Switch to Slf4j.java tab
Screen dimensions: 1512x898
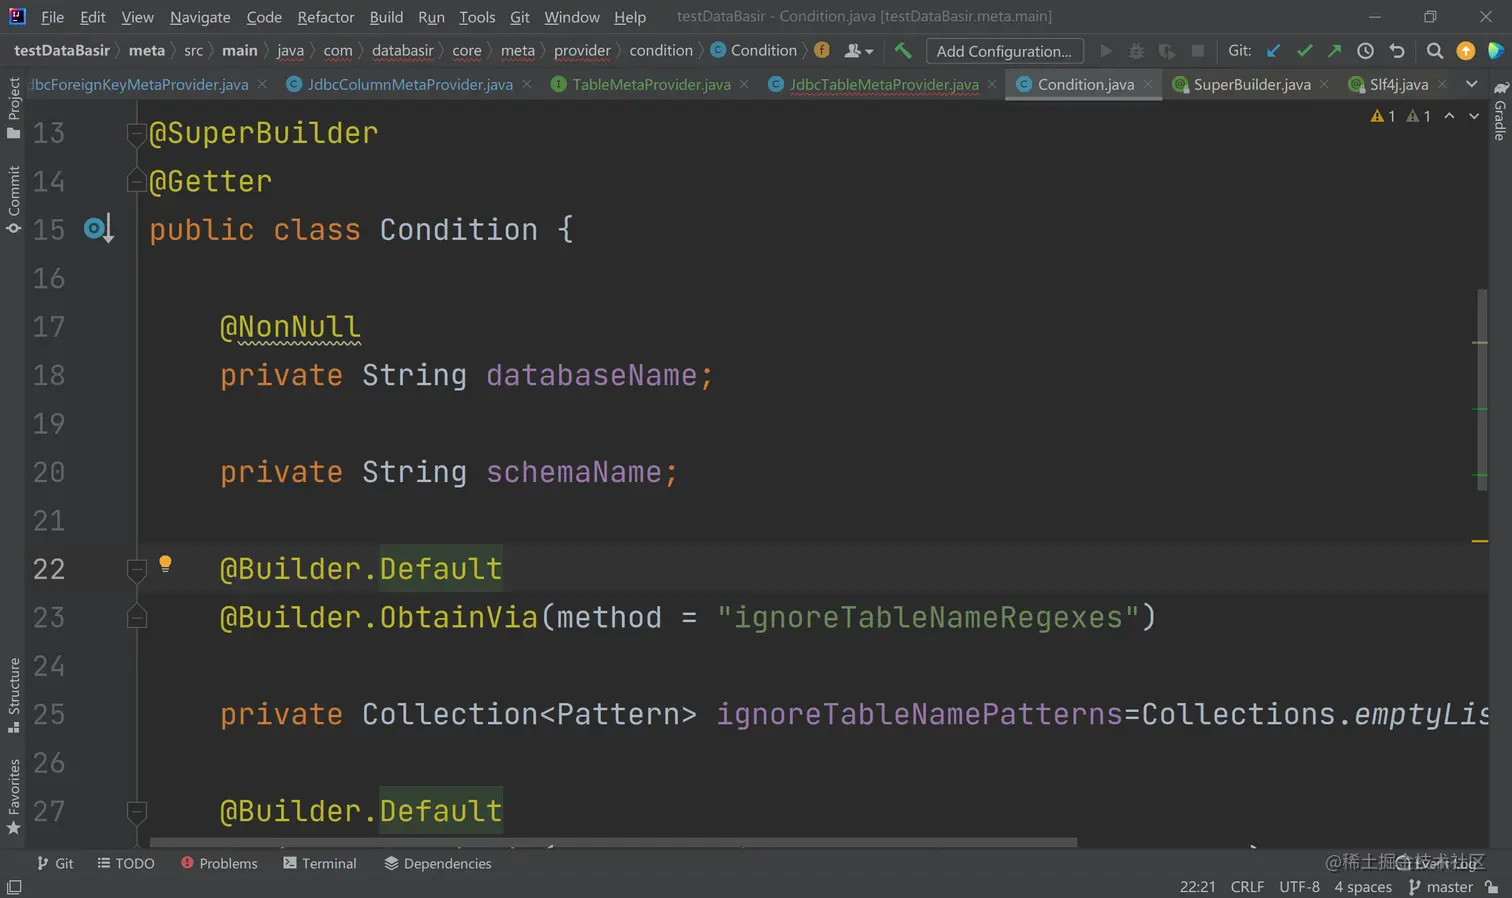pos(1399,84)
